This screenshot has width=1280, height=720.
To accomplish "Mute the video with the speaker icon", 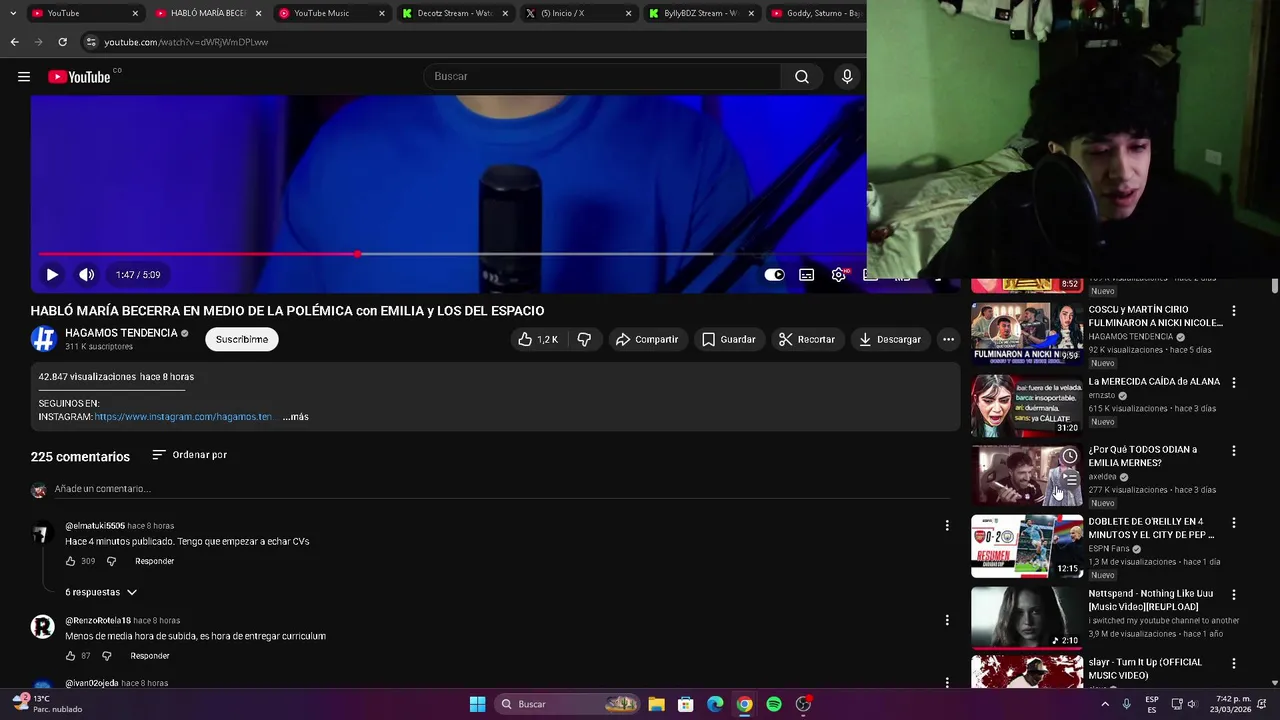I will tap(87, 275).
